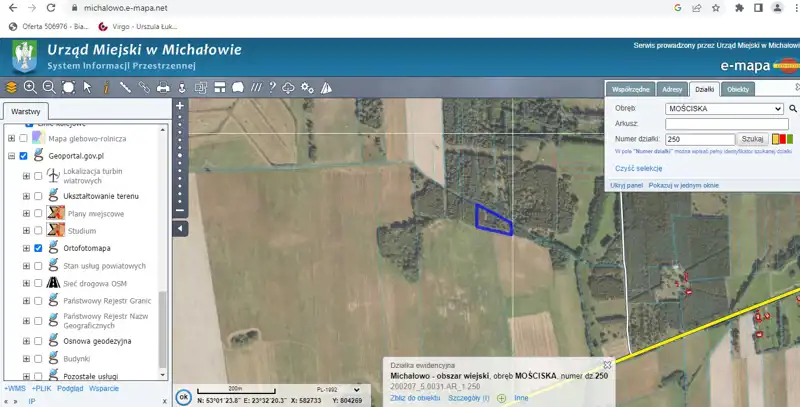Click the Arkusz input field
Image resolution: width=800 pixels, height=407 pixels.
tap(727, 123)
